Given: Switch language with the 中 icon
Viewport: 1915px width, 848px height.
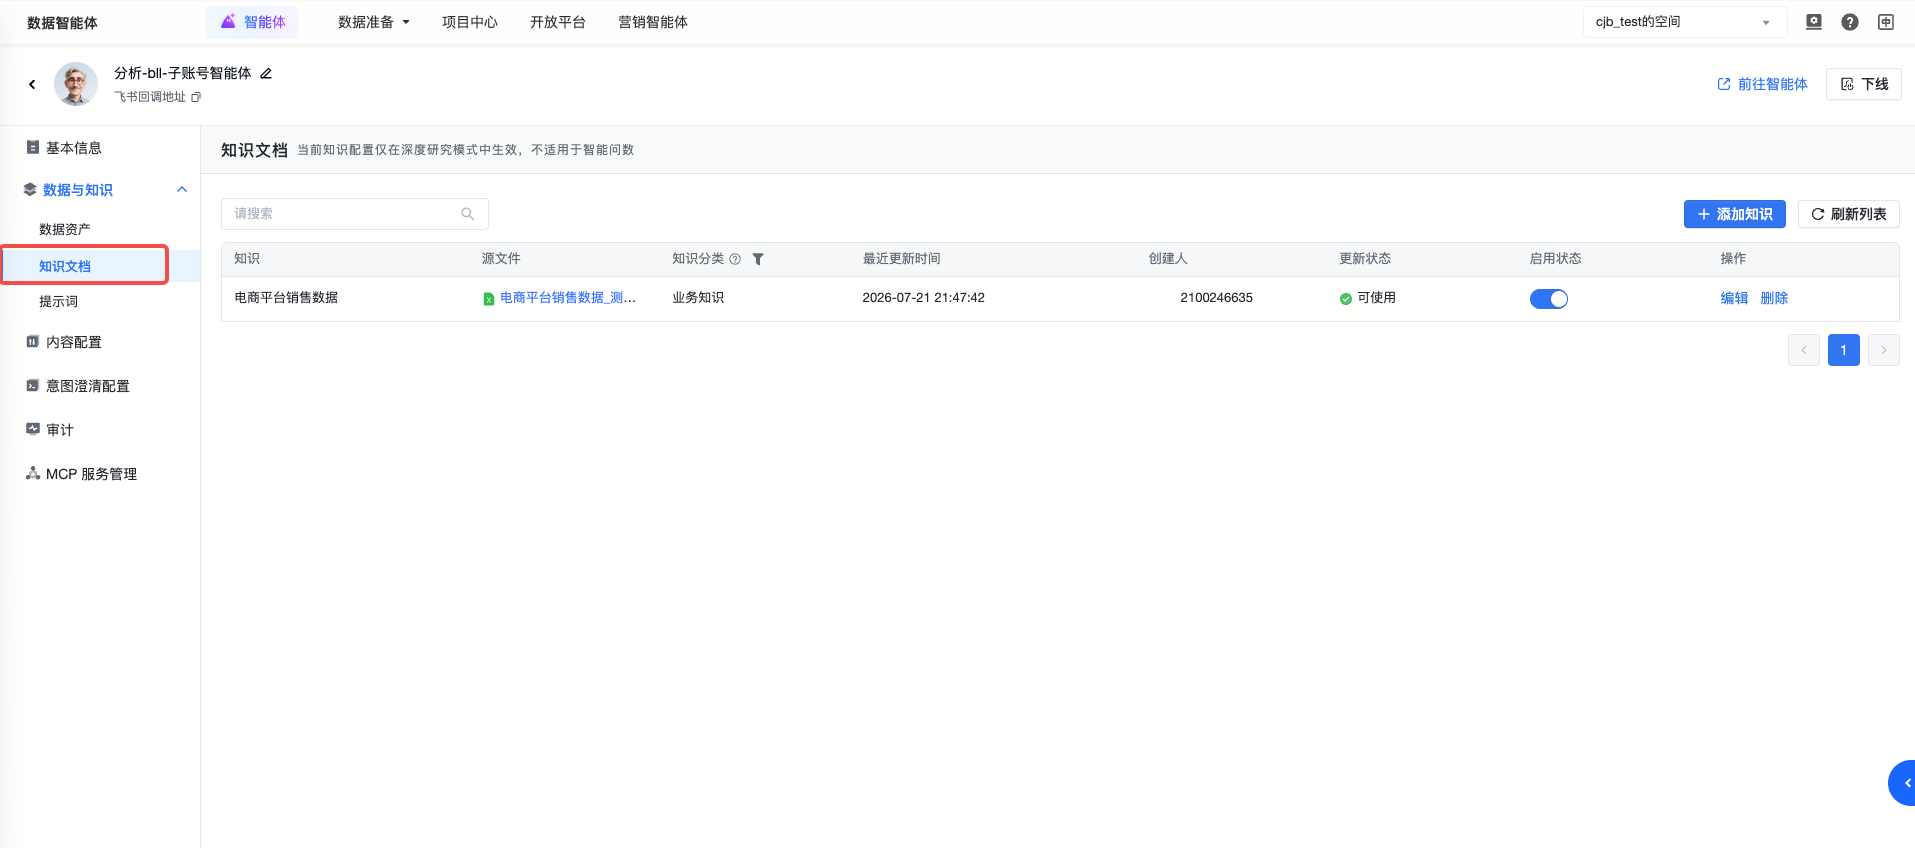Looking at the screenshot, I should (x=1886, y=22).
